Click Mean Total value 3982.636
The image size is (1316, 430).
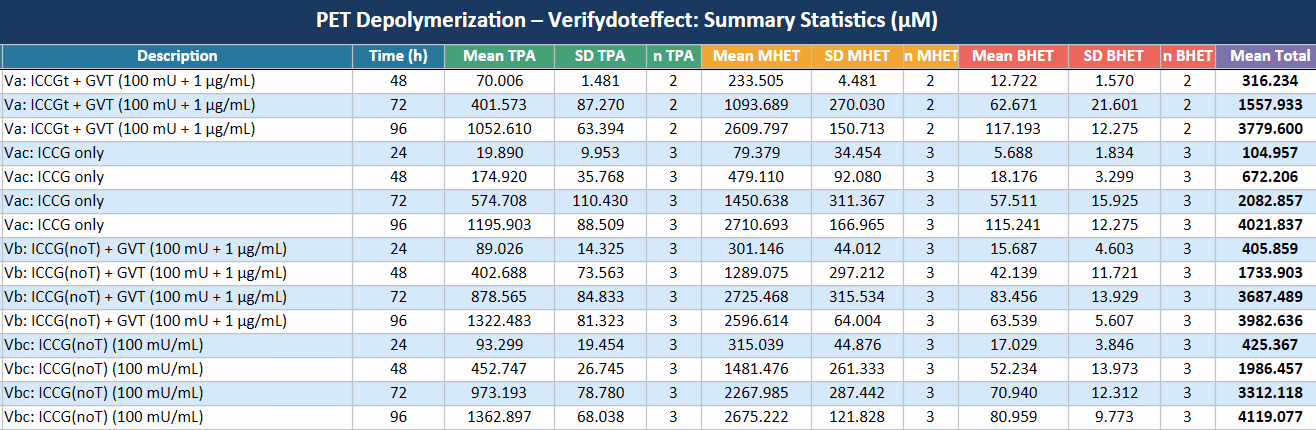[x=1266, y=321]
